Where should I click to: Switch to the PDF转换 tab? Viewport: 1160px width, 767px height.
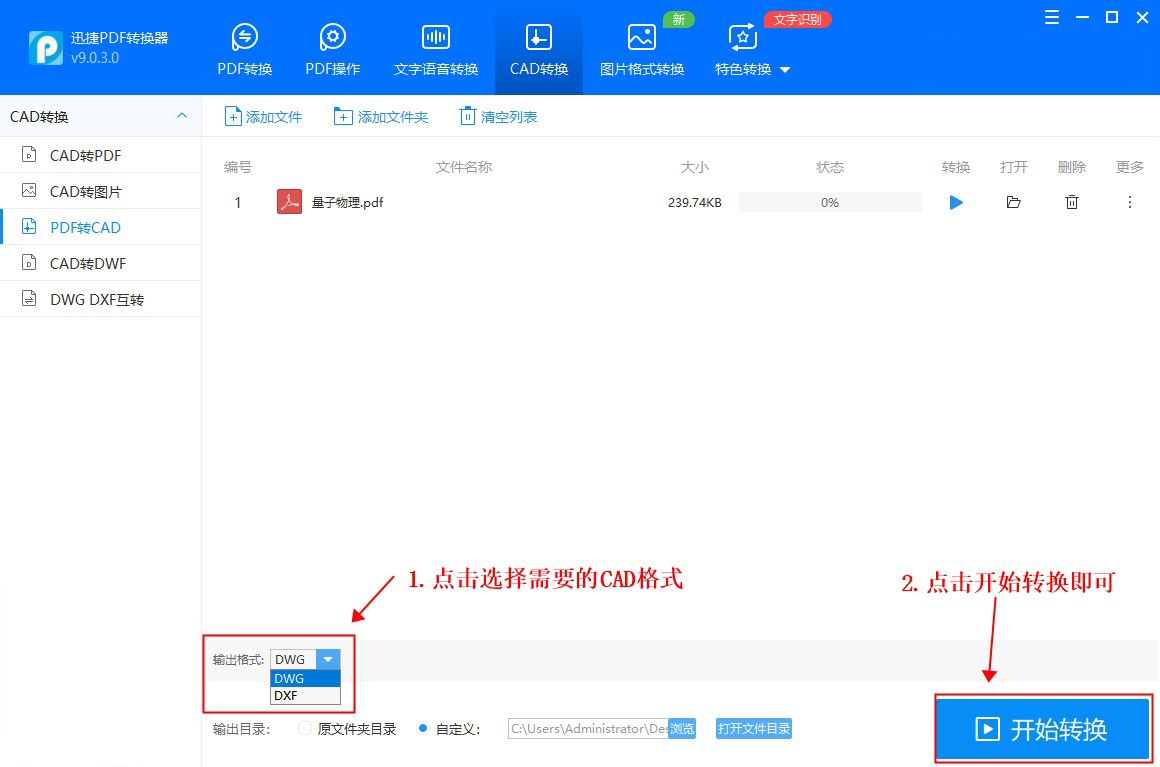point(244,47)
